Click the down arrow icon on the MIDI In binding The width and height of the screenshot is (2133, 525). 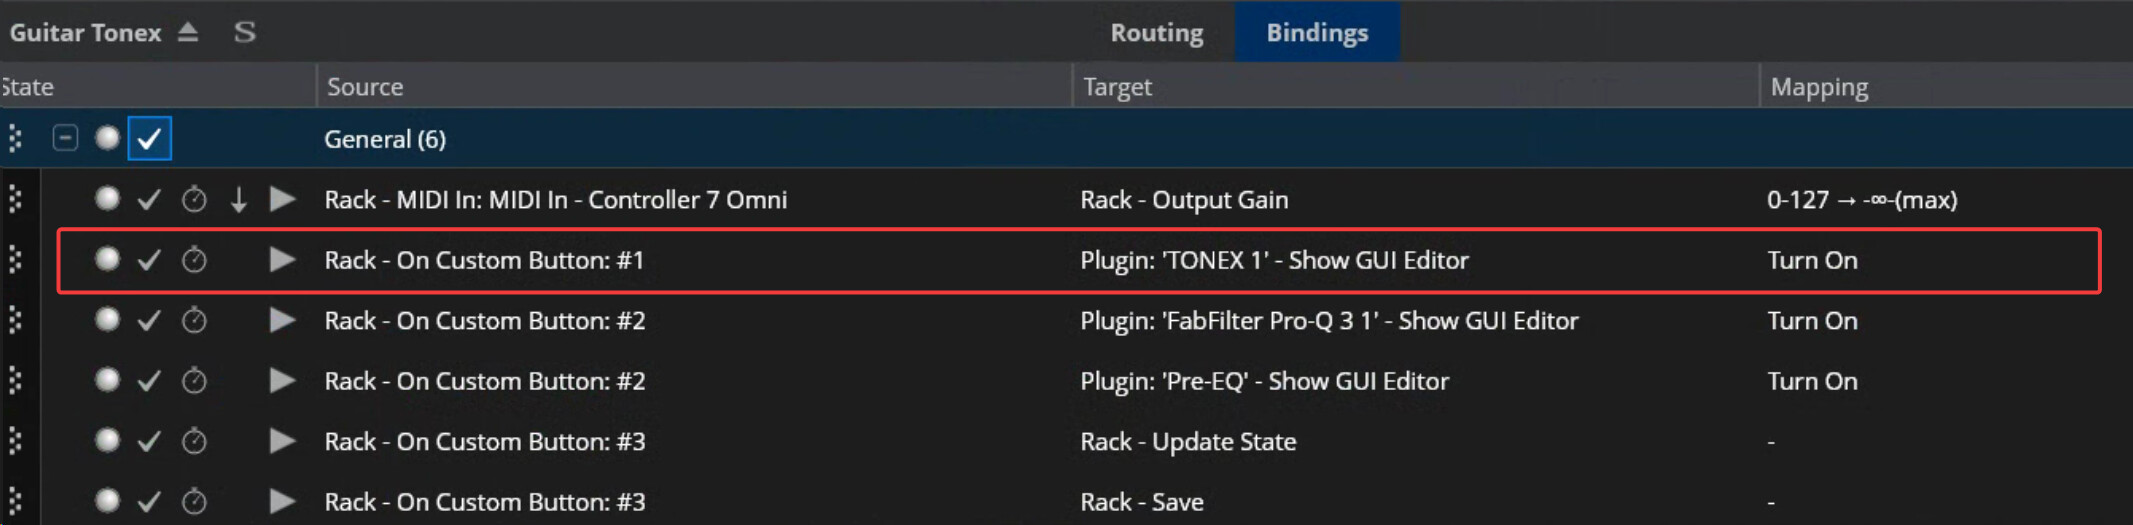(x=238, y=199)
